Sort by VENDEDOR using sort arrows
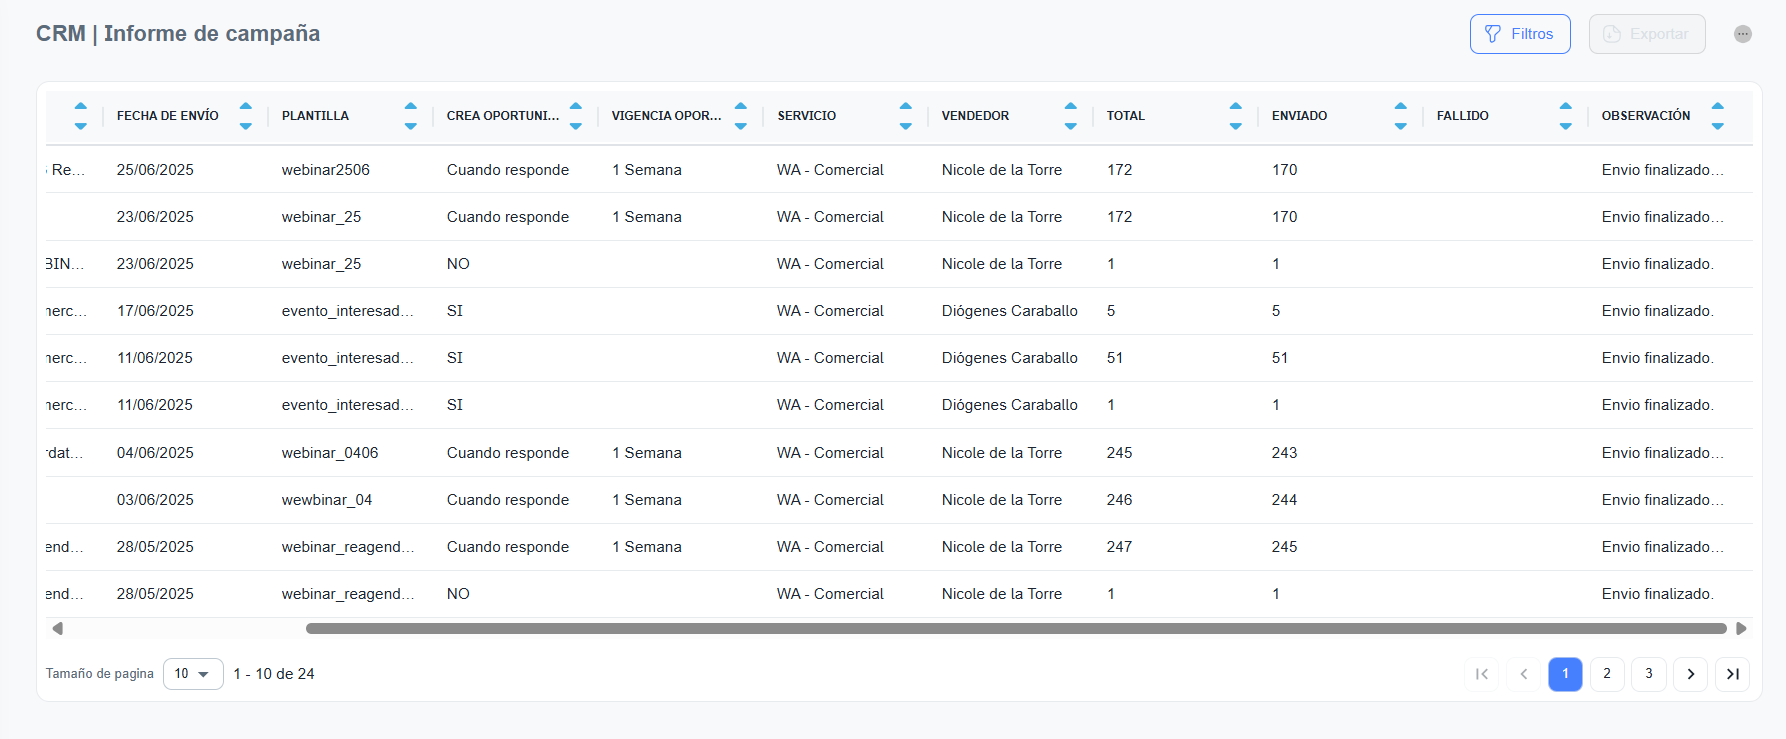Image resolution: width=1786 pixels, height=739 pixels. tap(1071, 116)
